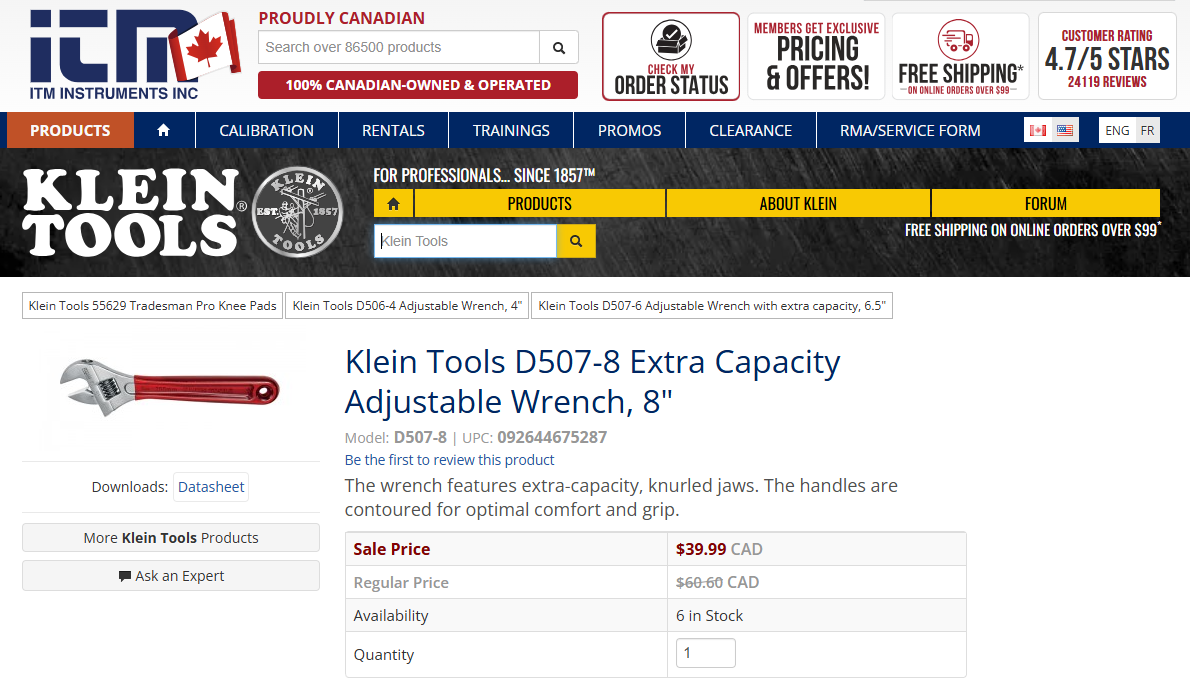Click the Customer Rating 4.7/5 Stars badge
The height and width of the screenshot is (690, 1190).
(1106, 55)
